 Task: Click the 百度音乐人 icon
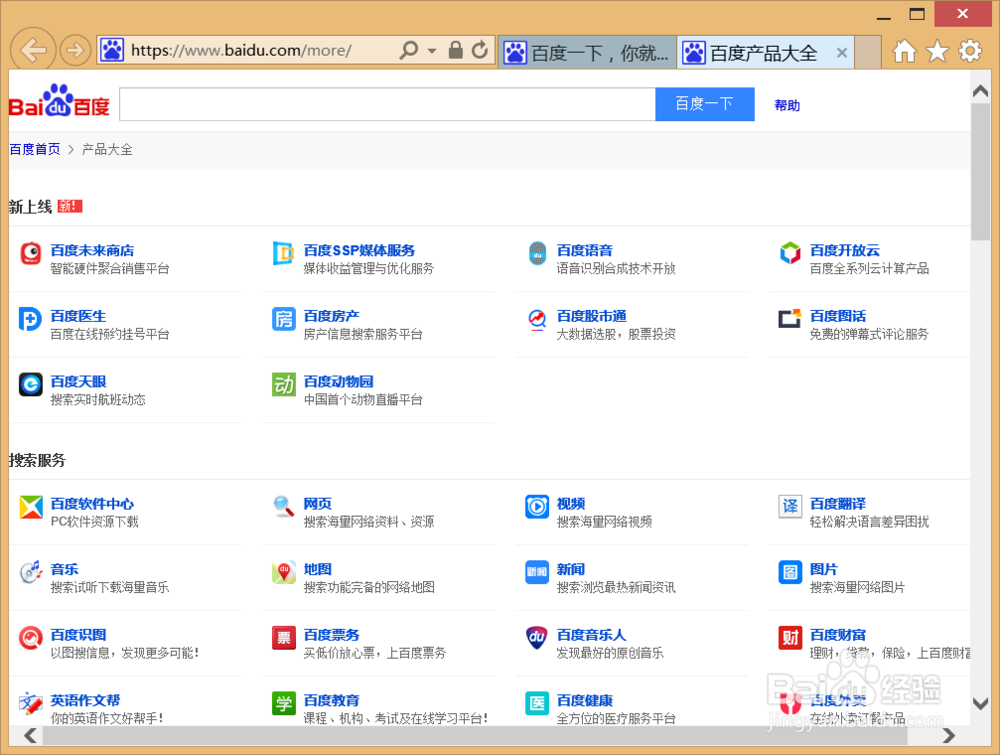click(x=537, y=638)
